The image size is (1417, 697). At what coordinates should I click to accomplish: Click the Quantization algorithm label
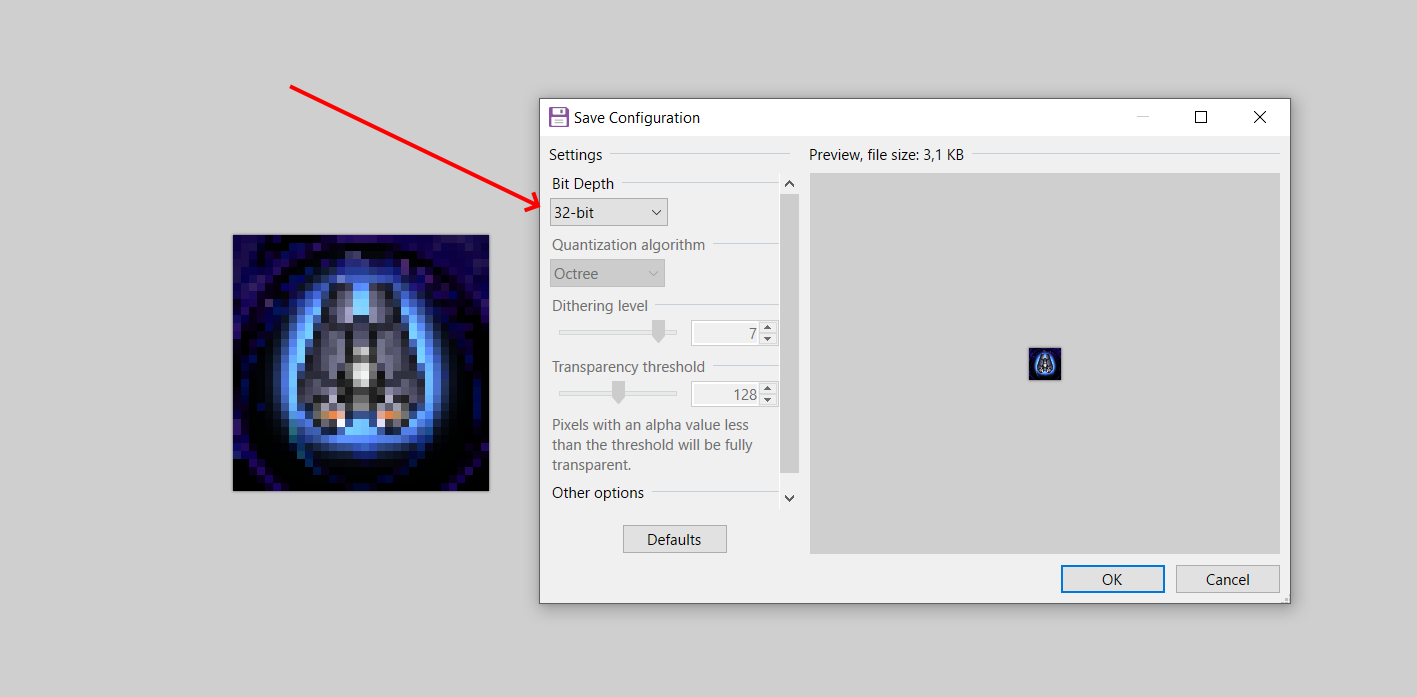[x=628, y=244]
